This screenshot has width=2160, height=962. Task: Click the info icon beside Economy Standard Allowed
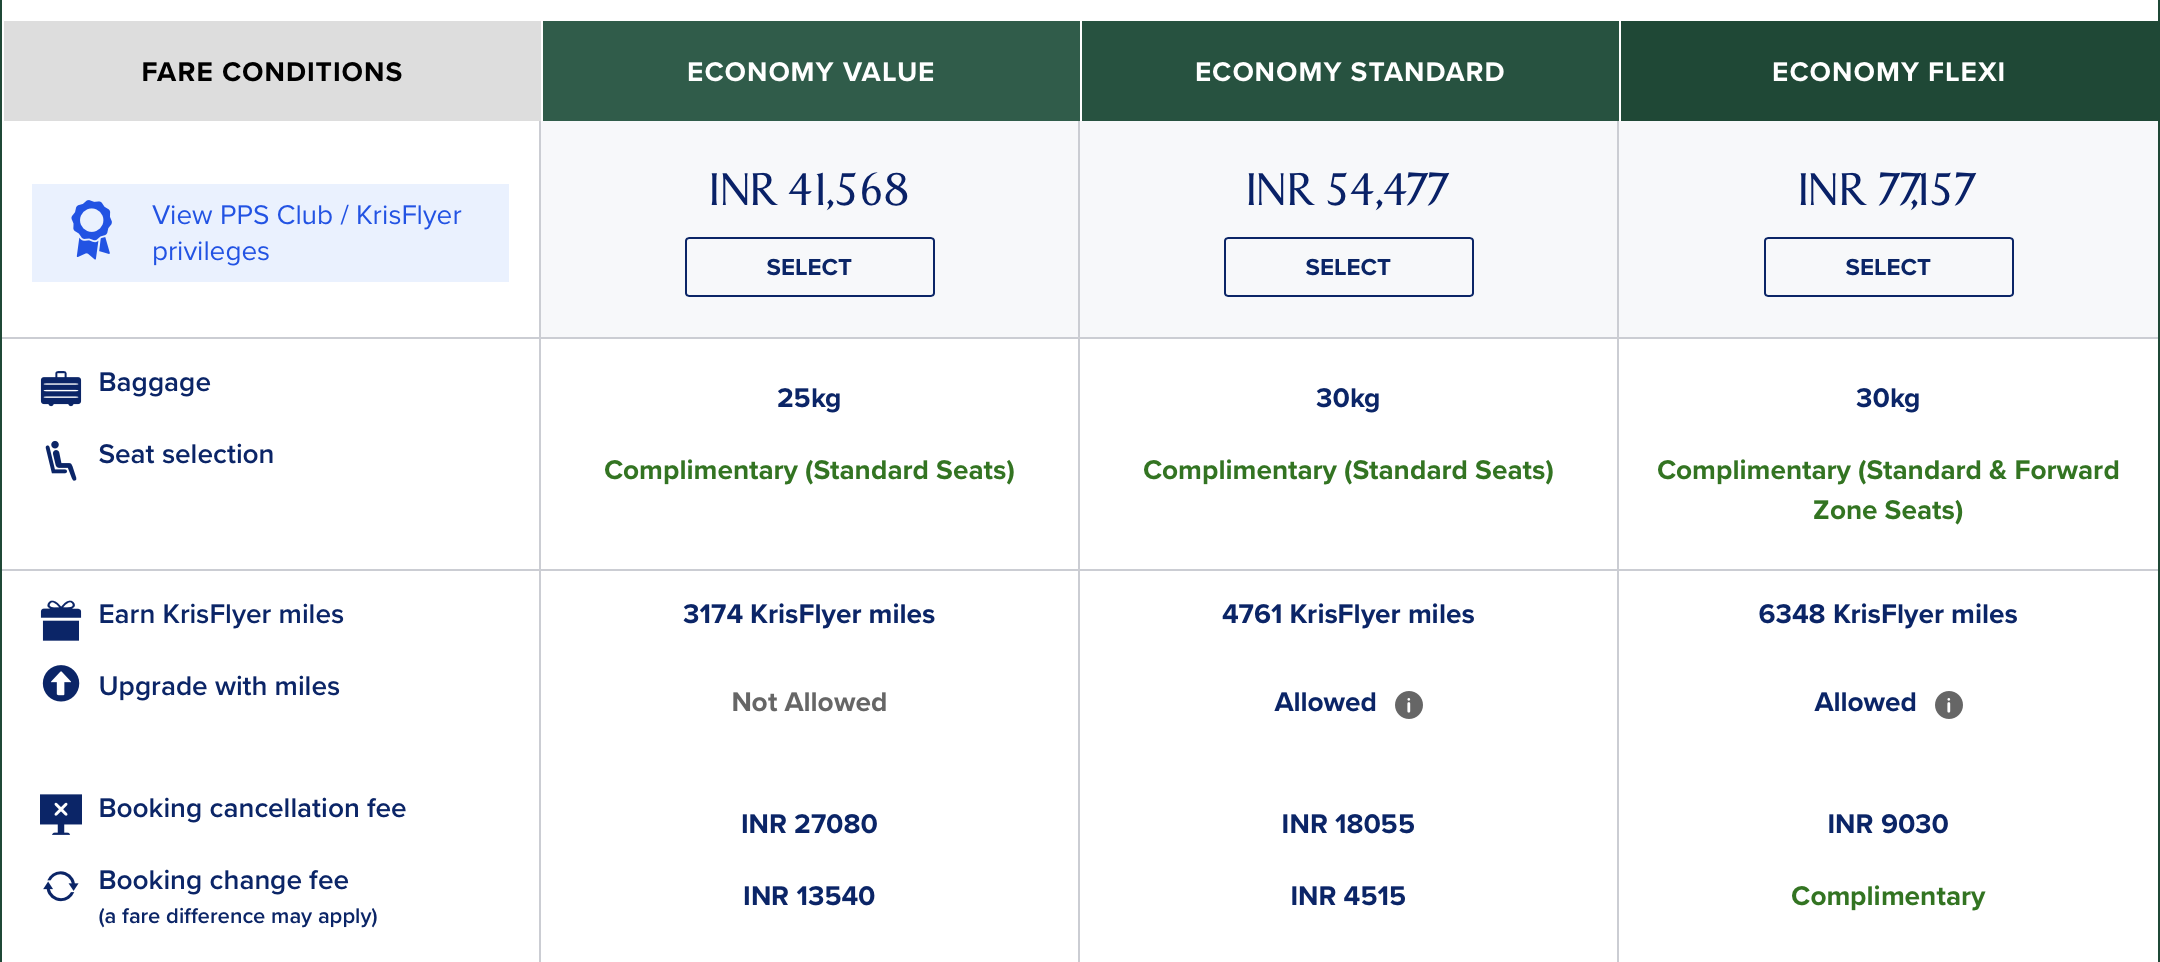(x=1408, y=704)
